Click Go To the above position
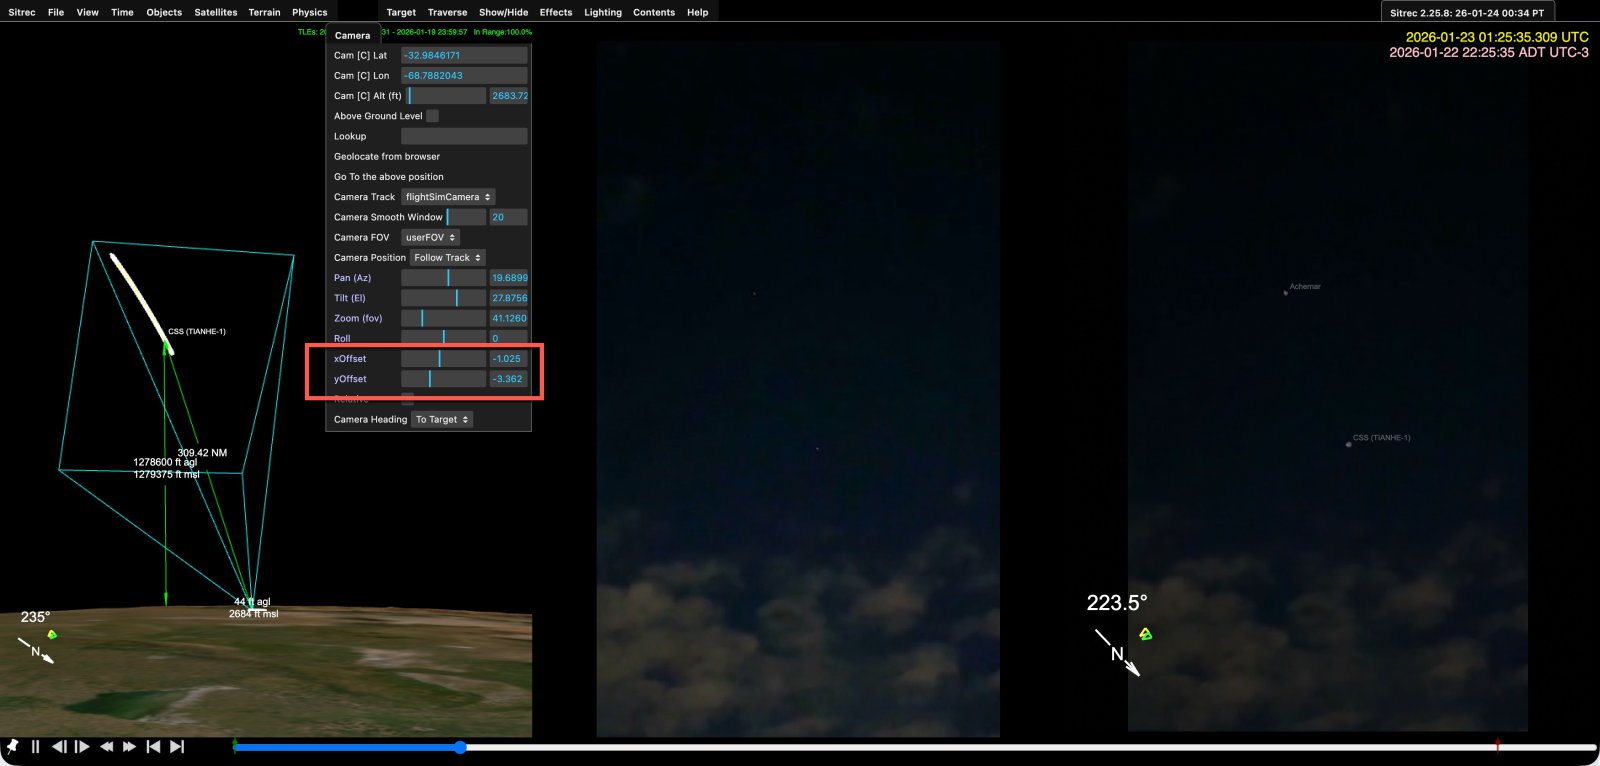This screenshot has height=766, width=1600. tap(389, 176)
